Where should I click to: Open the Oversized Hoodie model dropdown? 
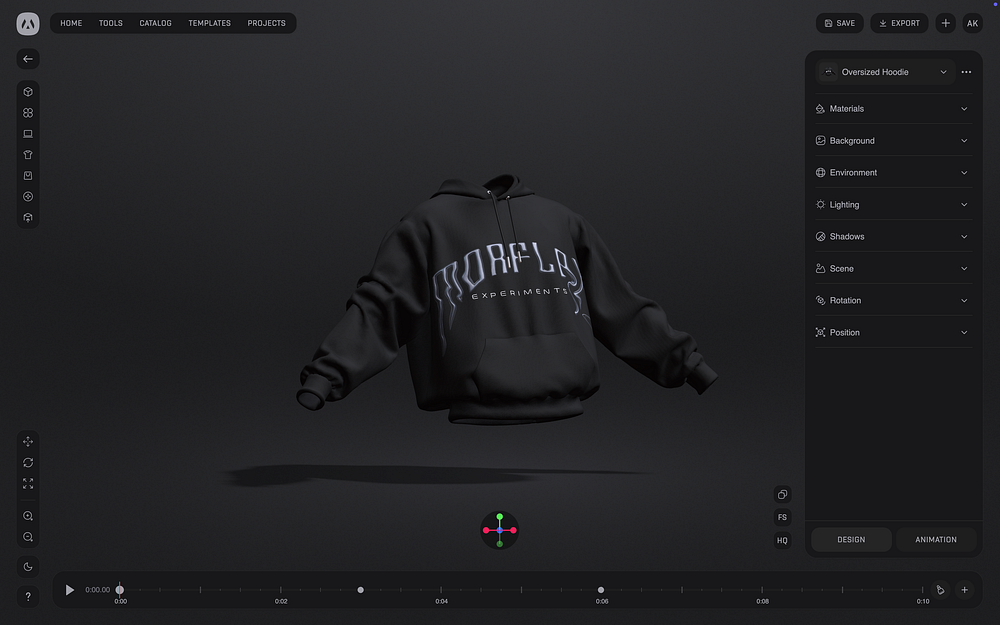[x=886, y=72]
